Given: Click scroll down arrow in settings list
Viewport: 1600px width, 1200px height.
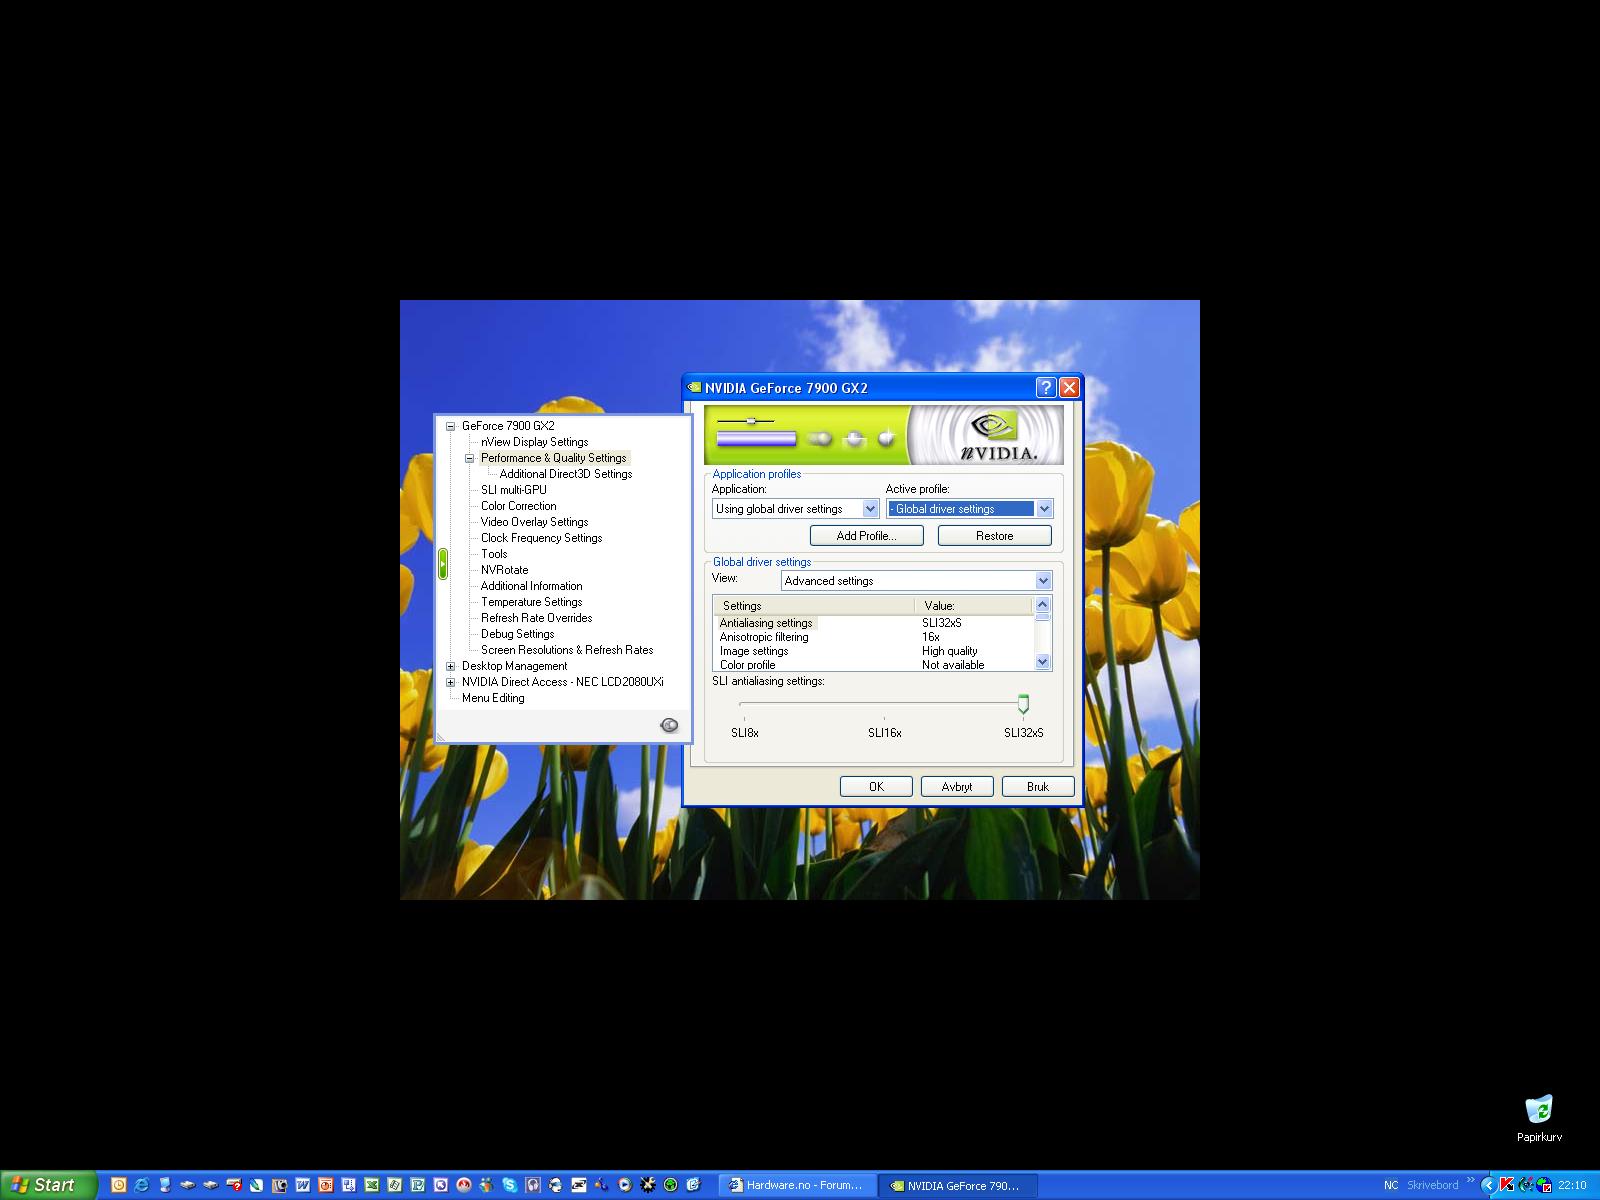Looking at the screenshot, I should click(1043, 662).
